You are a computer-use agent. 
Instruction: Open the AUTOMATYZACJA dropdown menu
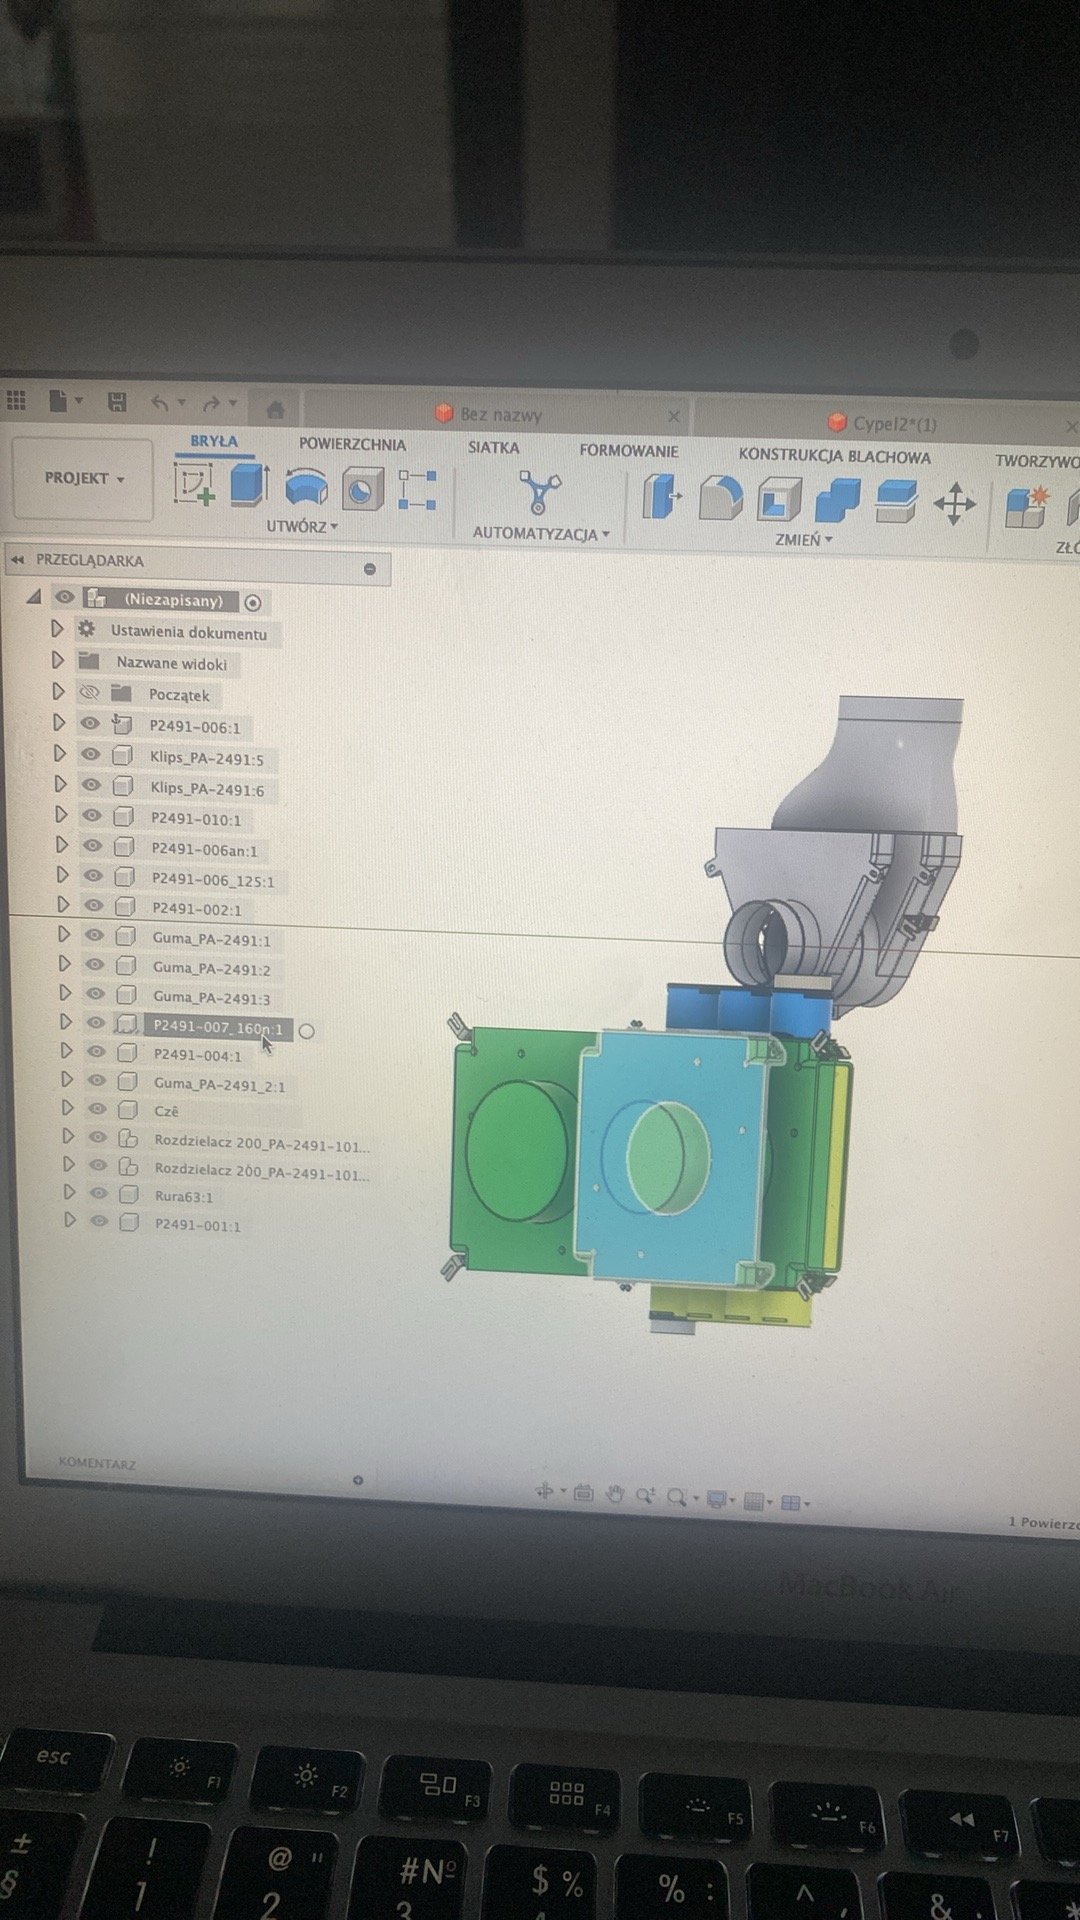click(541, 534)
